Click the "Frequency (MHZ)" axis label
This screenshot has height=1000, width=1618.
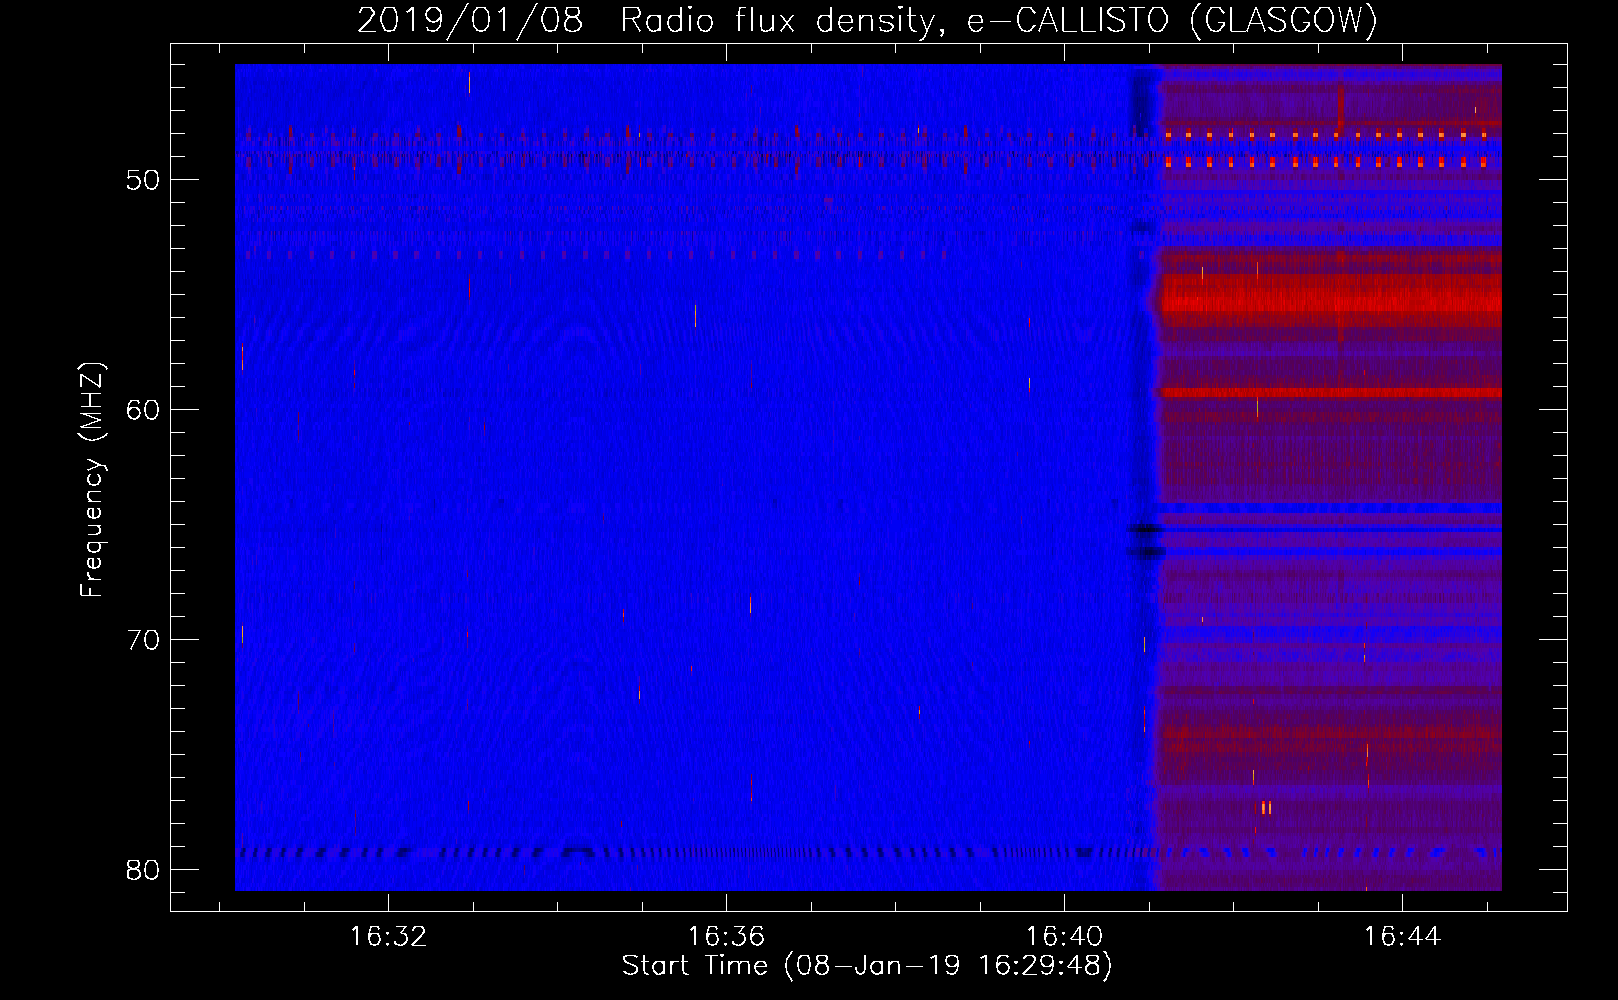tap(92, 480)
